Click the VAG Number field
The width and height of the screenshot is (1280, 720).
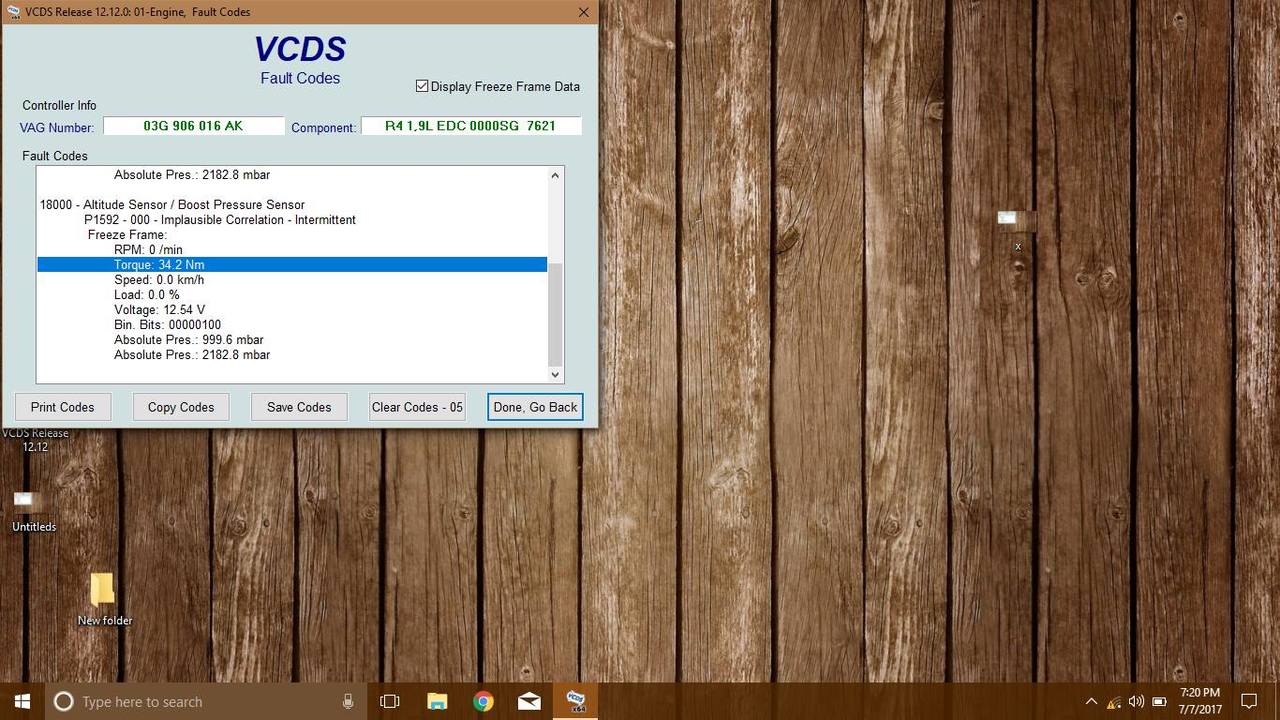(193, 126)
